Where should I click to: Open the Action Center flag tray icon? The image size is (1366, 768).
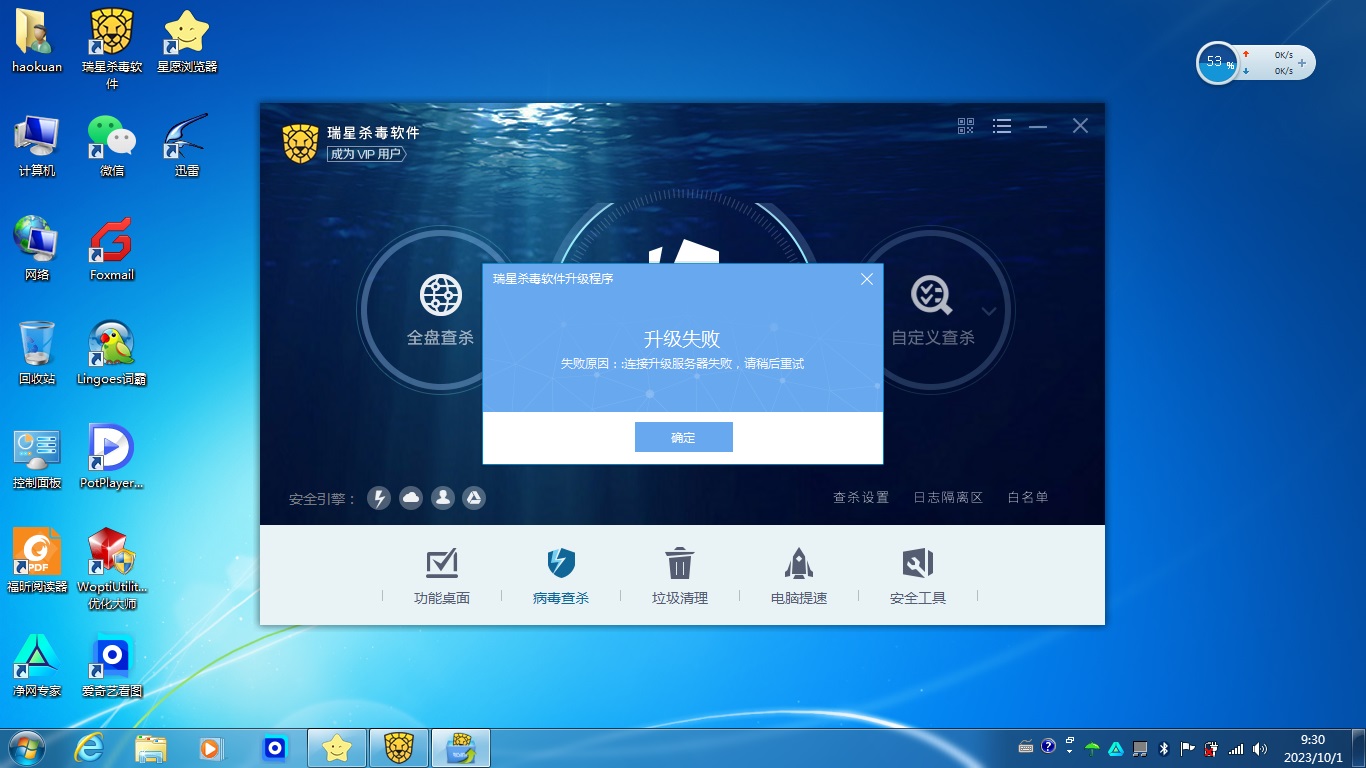pos(1187,748)
